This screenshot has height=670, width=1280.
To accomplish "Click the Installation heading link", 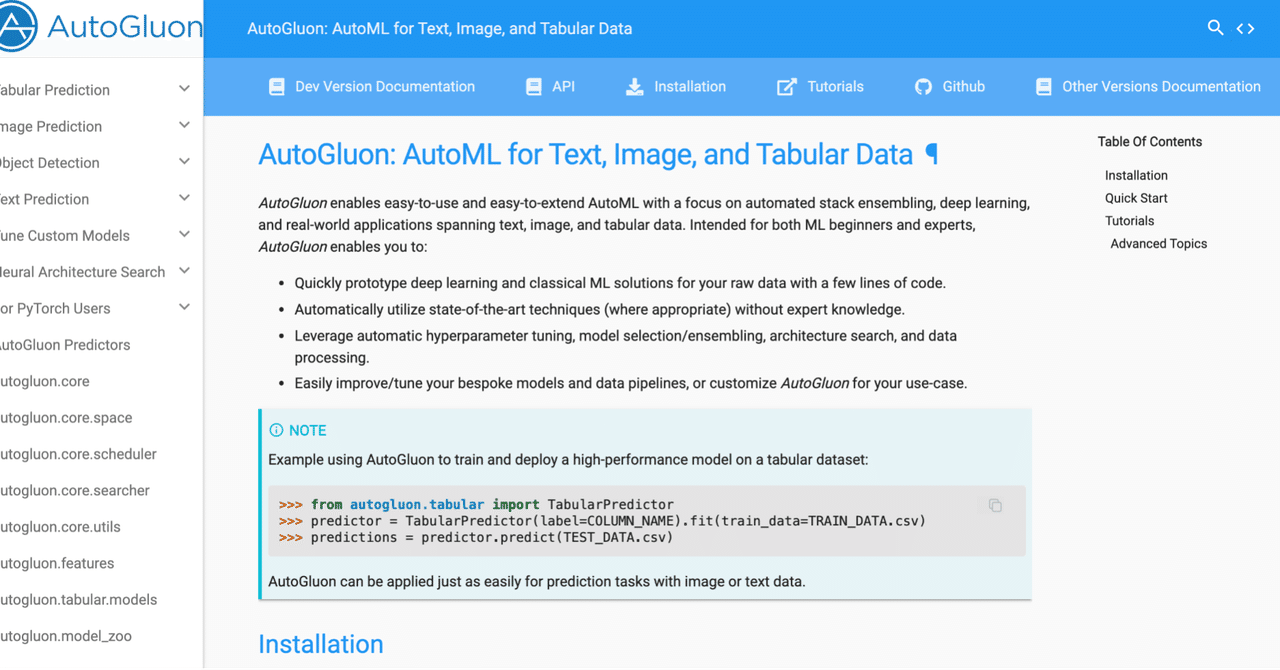I will 320,644.
